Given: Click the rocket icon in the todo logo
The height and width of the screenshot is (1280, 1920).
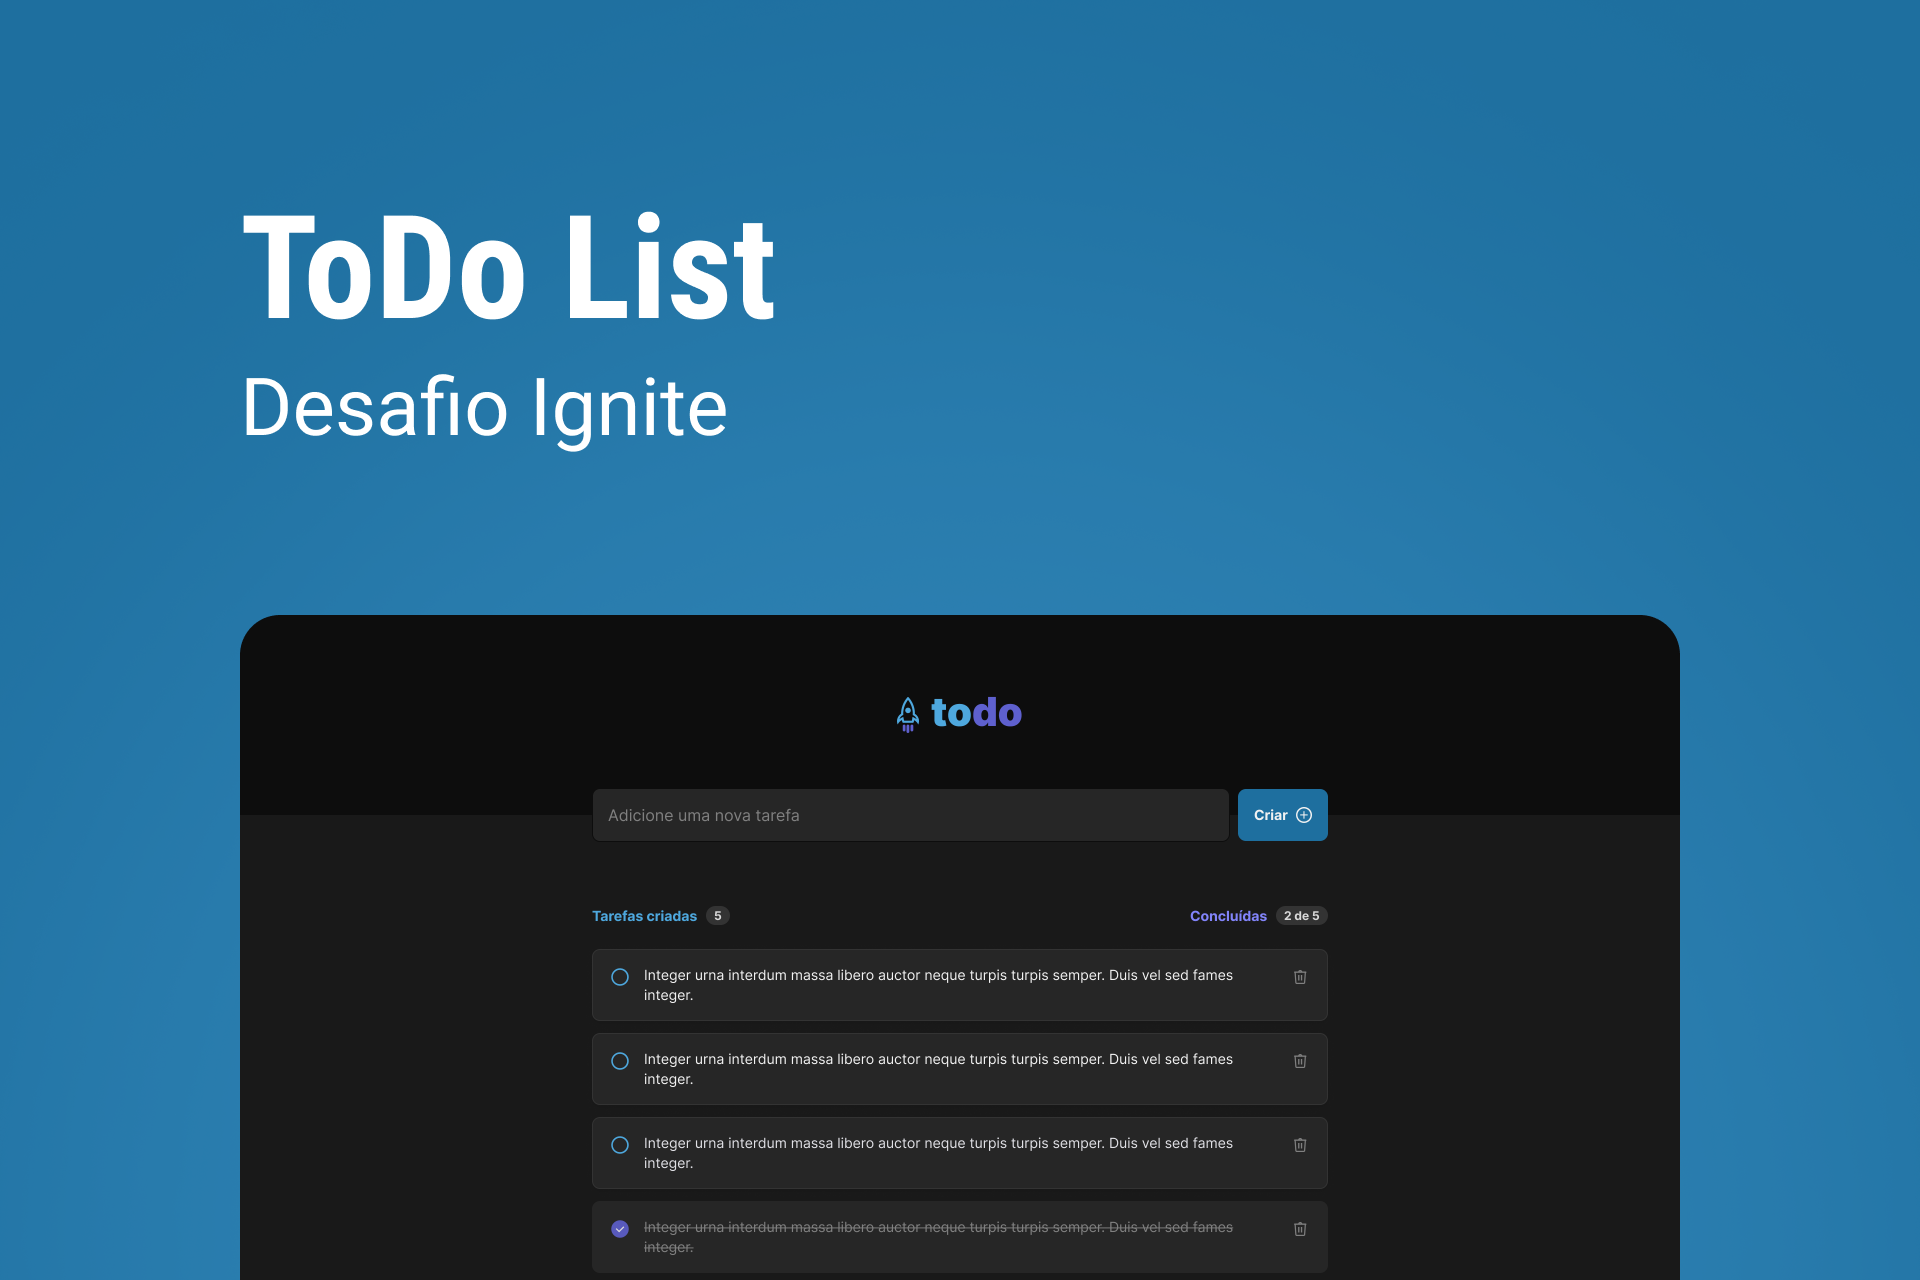Looking at the screenshot, I should pyautogui.click(x=907, y=713).
